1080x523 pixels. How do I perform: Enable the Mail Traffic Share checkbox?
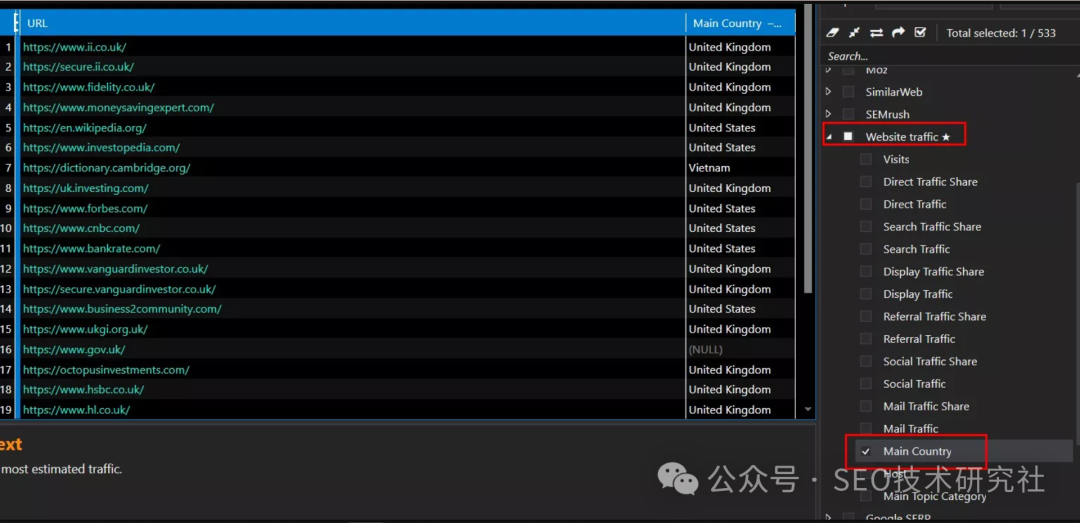coord(866,407)
